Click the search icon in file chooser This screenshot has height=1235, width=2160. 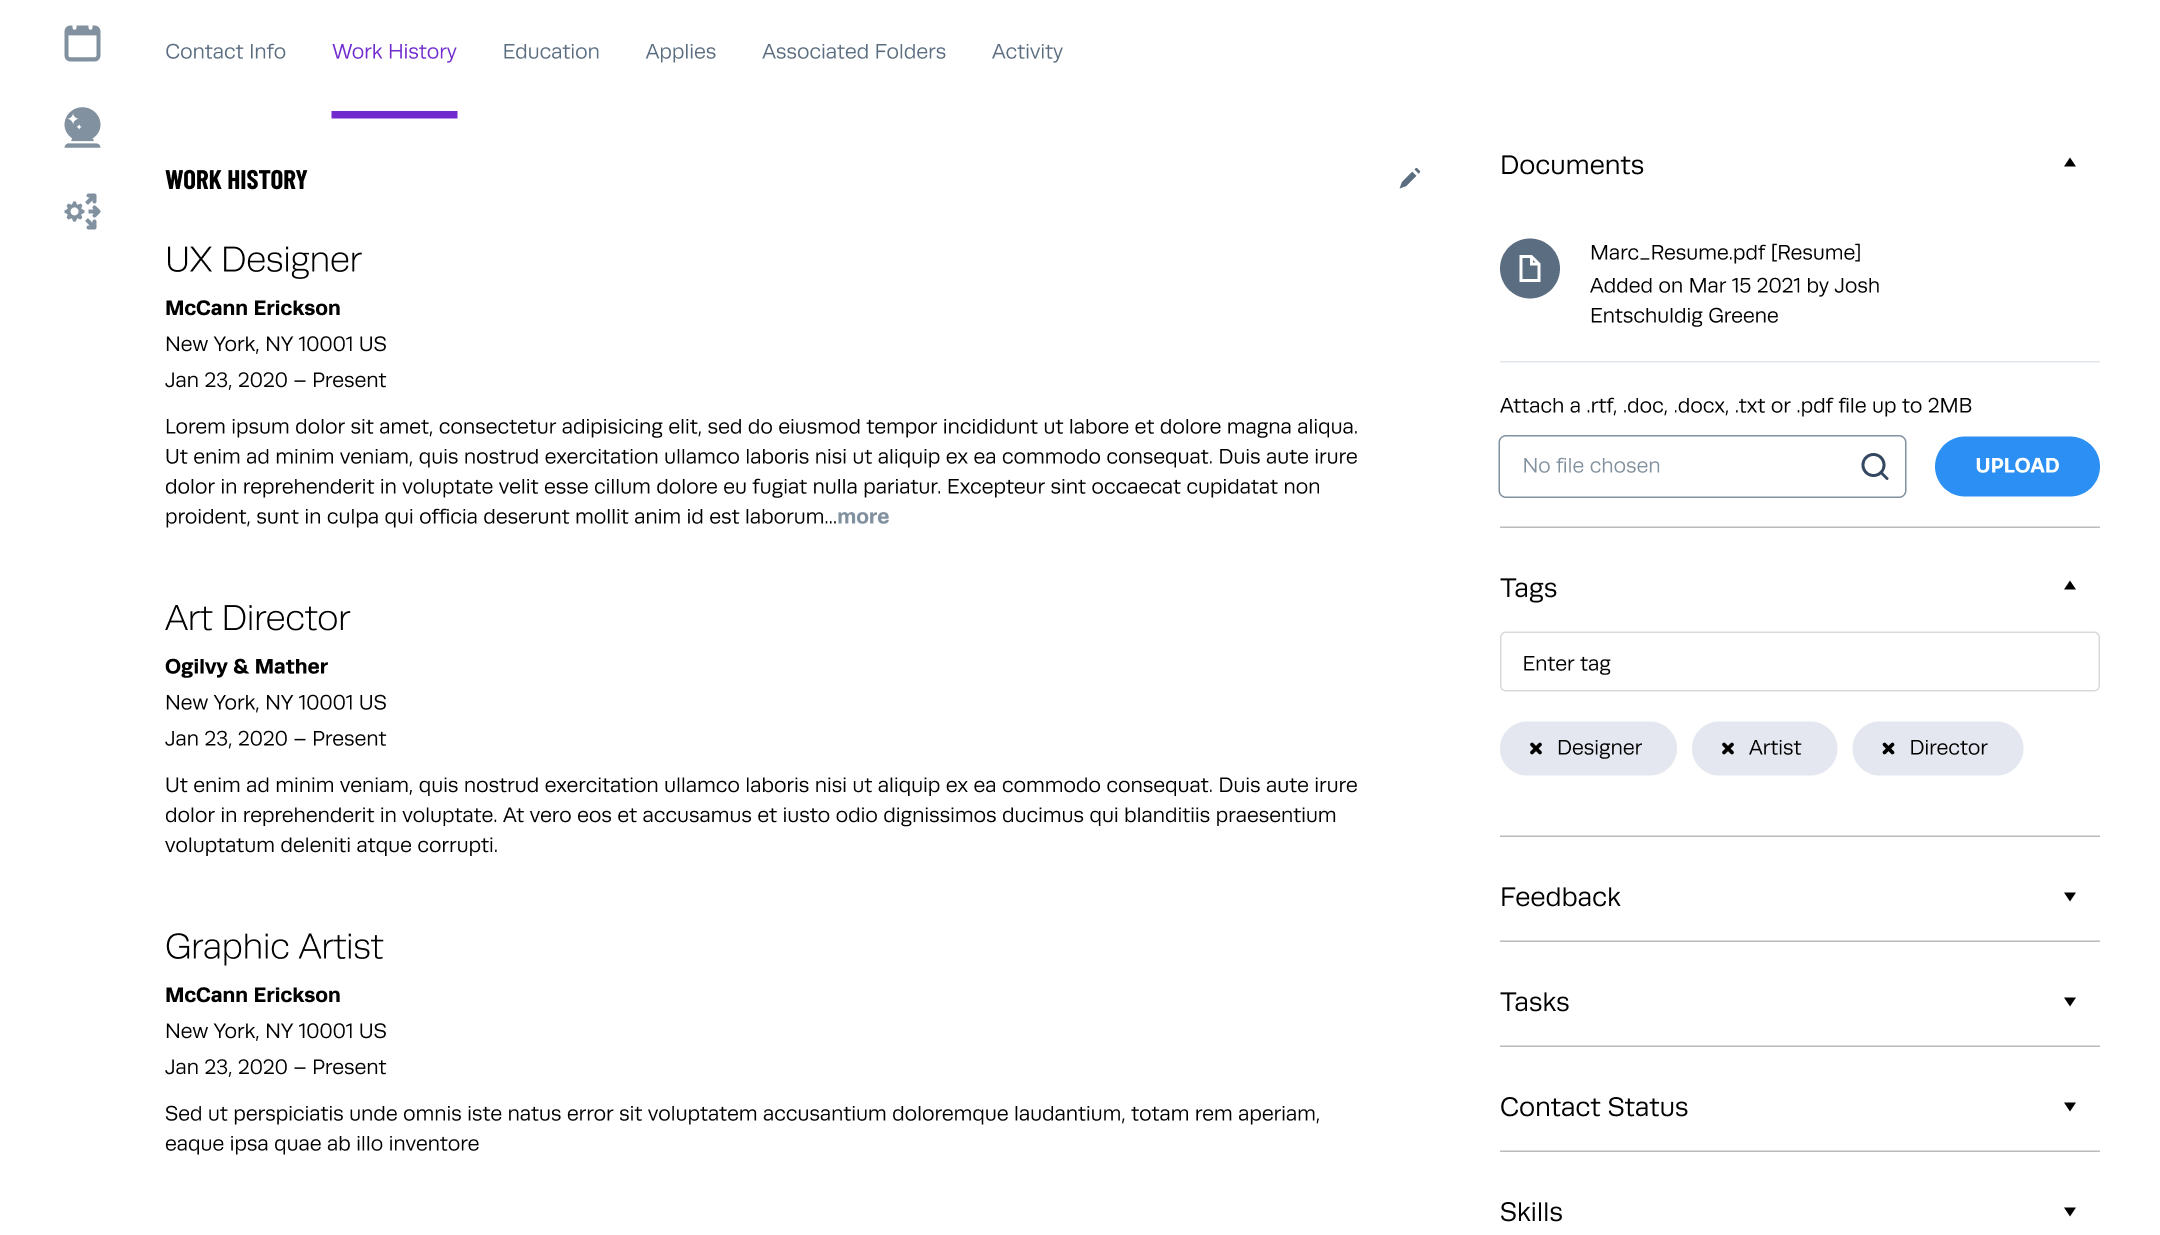[x=1874, y=466]
